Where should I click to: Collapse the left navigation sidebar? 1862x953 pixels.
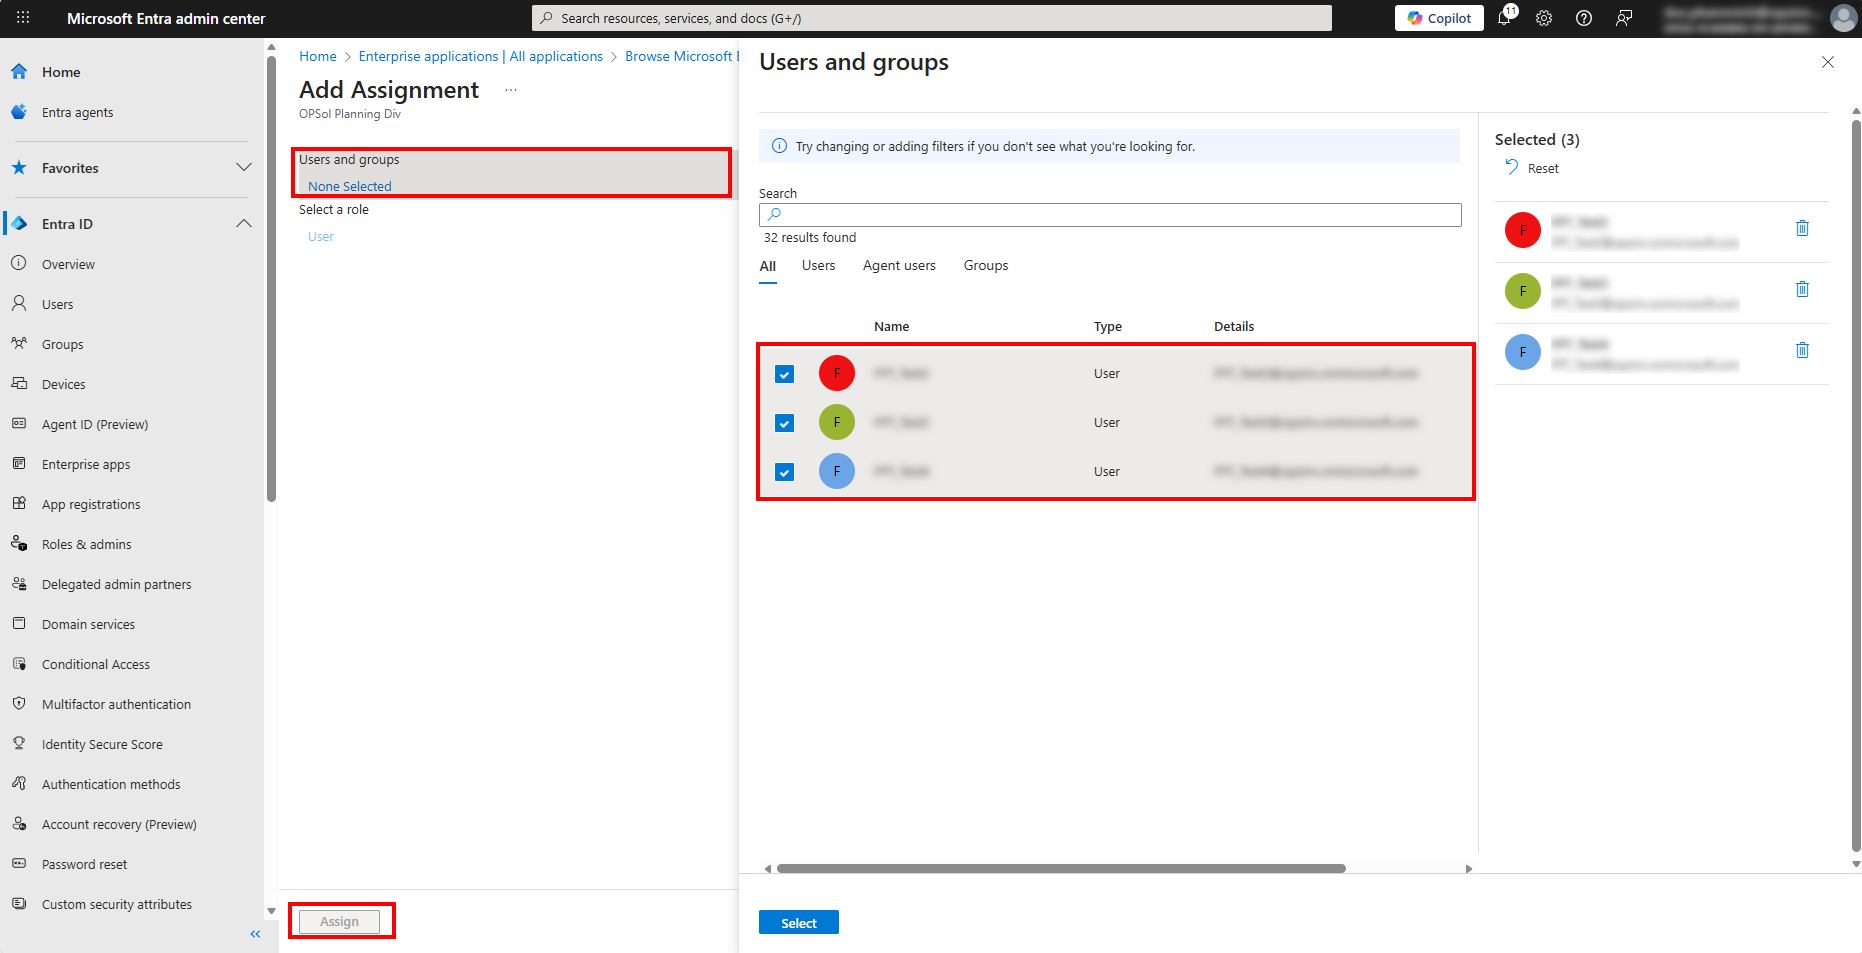[x=255, y=934]
